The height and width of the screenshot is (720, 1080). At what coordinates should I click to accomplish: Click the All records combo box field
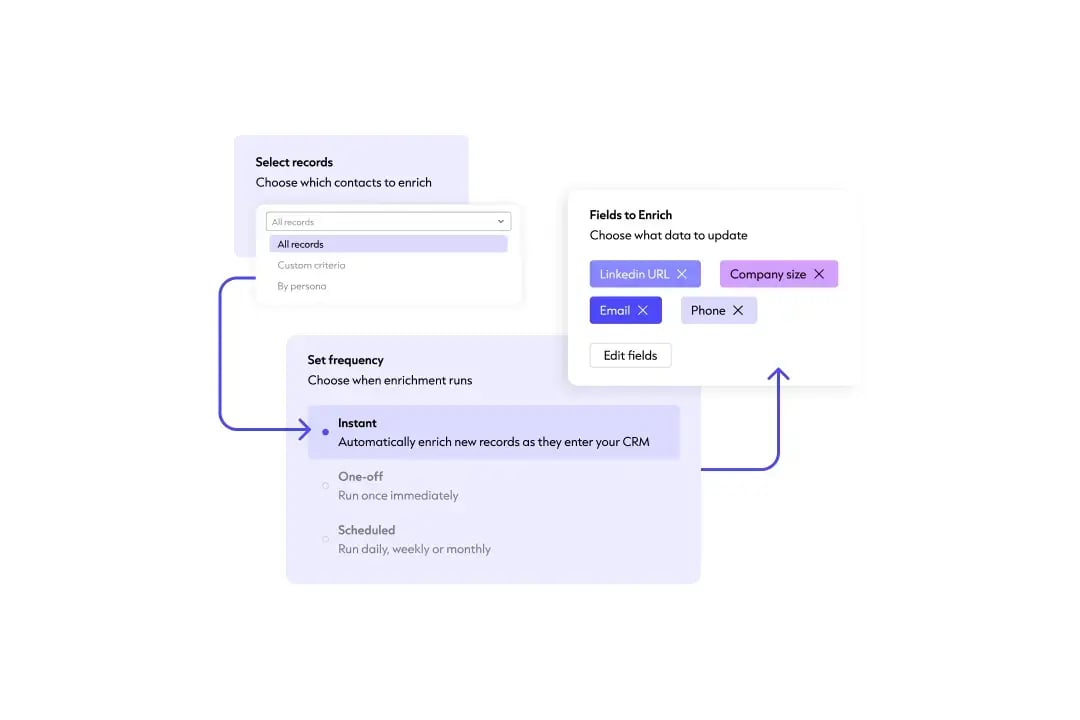380,222
